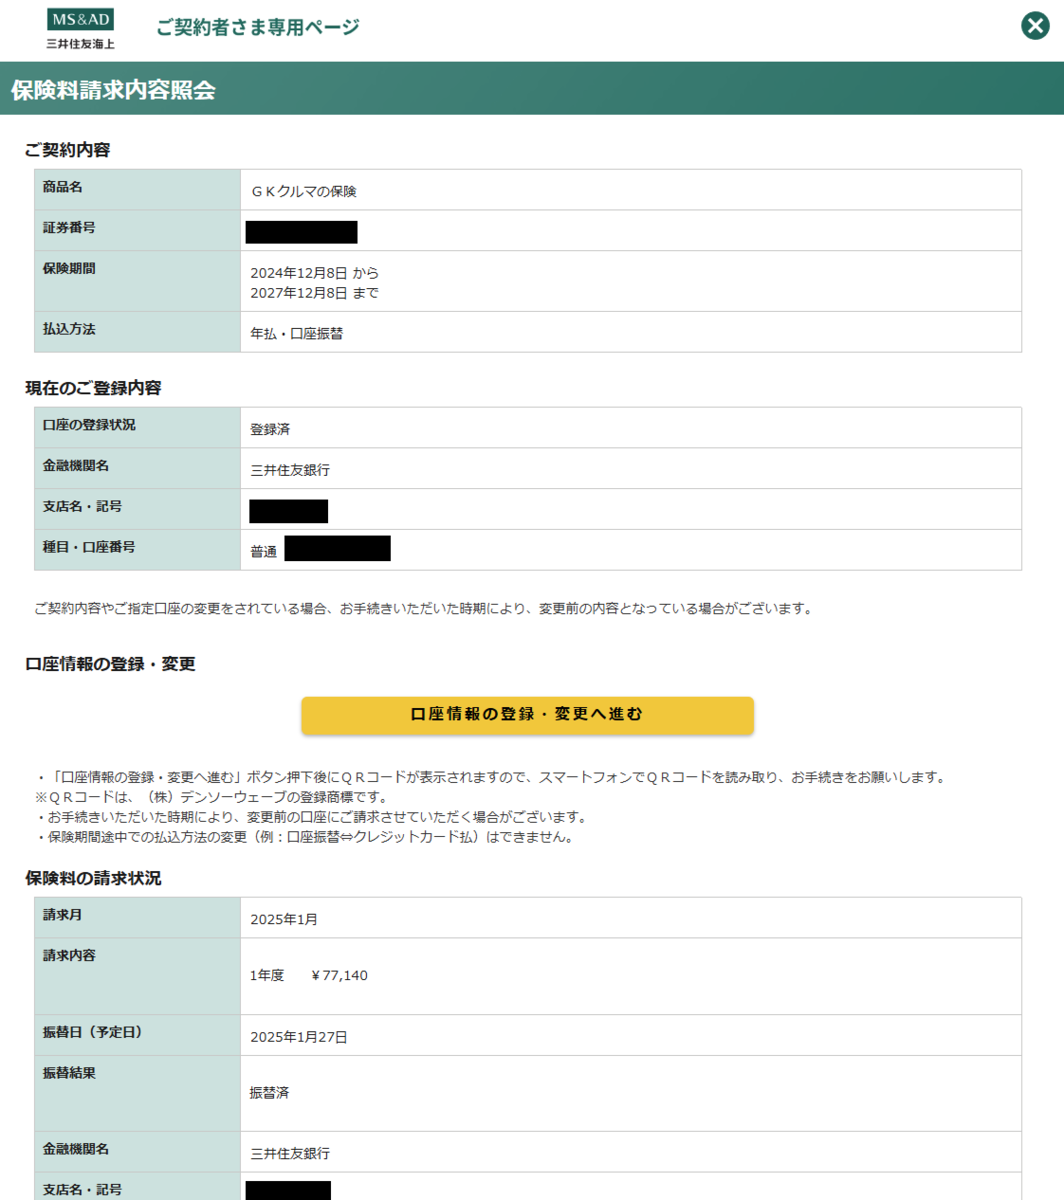Click the note about QRコード being displayed
1064x1200 pixels.
(x=490, y=777)
